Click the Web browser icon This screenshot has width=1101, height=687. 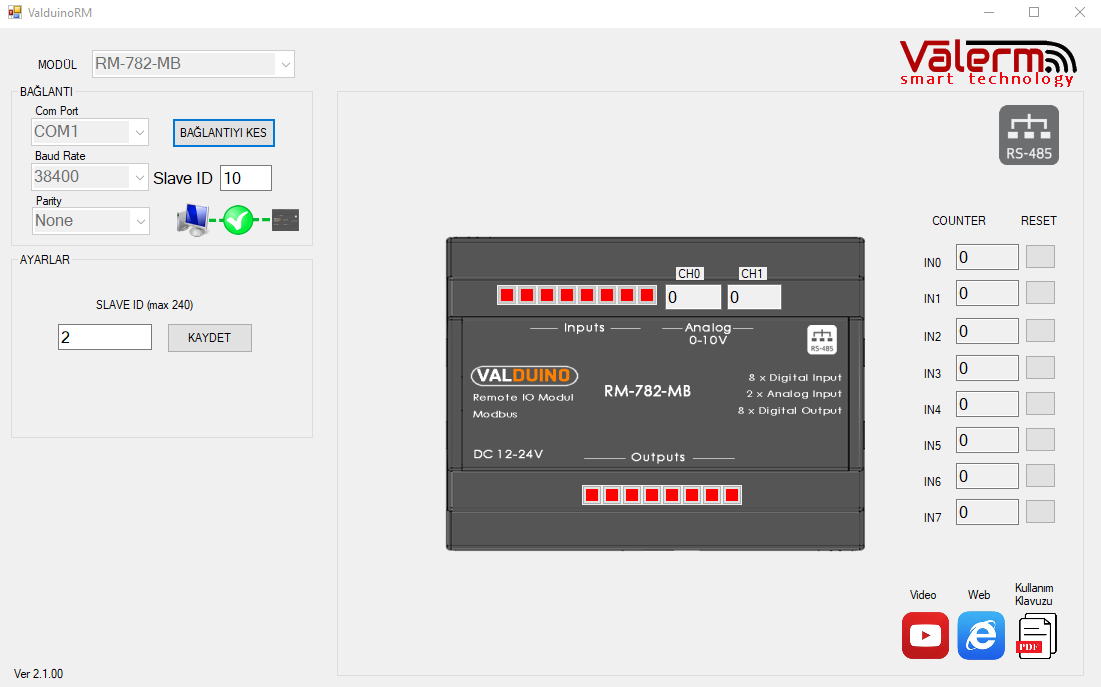pyautogui.click(x=981, y=635)
